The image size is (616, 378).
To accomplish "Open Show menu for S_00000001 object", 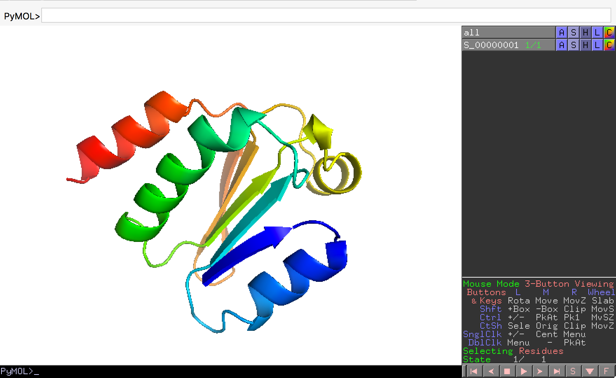I will coord(574,45).
